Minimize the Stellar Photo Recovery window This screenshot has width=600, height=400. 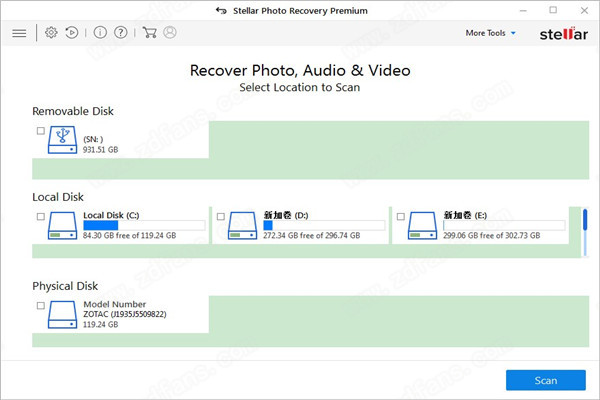pyautogui.click(x=523, y=10)
